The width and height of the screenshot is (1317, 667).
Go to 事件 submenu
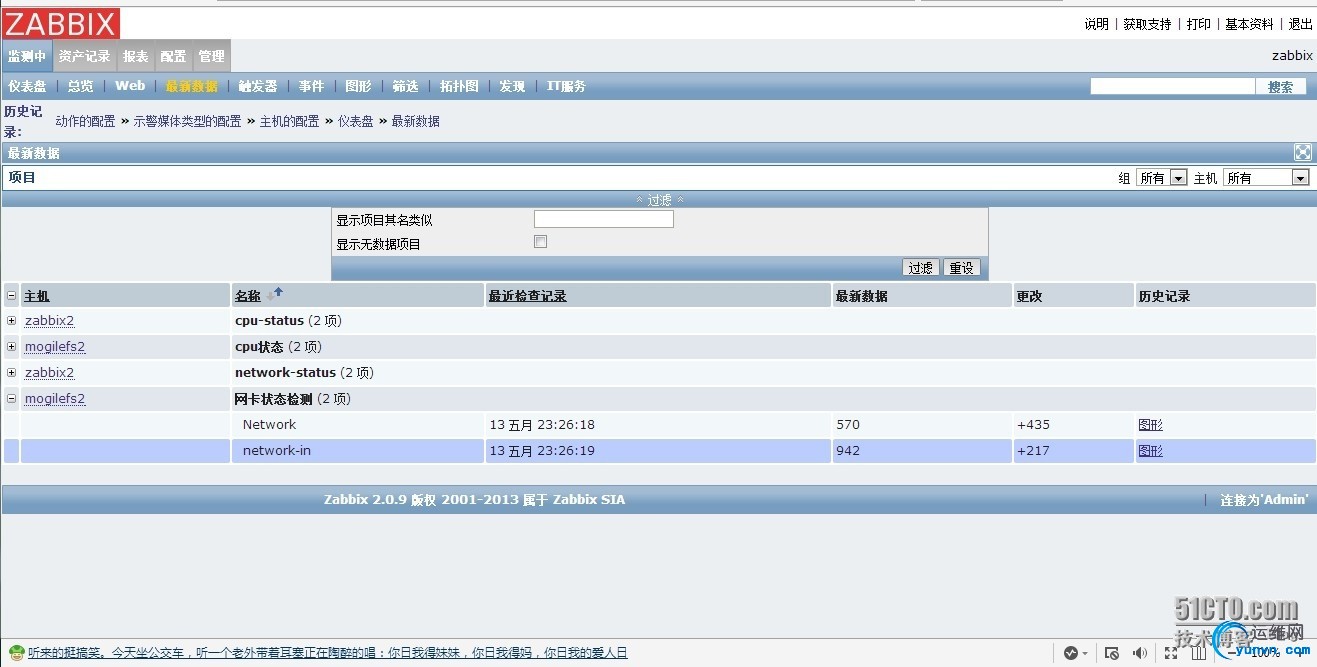[x=311, y=86]
